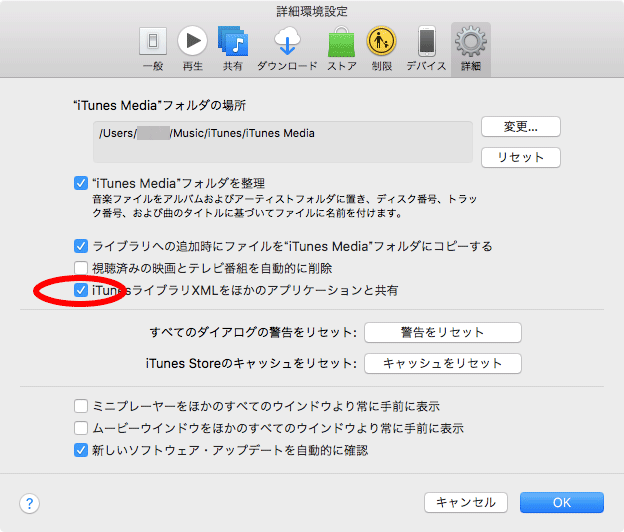Click the 音楽ファイルをアルバム description text
Screen dimensions: 624x532
[x=285, y=206]
